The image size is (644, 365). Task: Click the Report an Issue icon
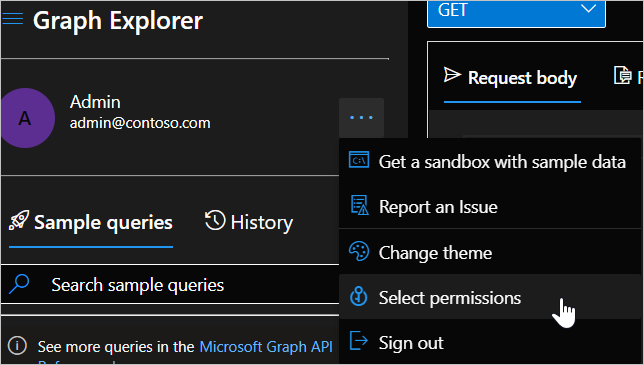359,205
